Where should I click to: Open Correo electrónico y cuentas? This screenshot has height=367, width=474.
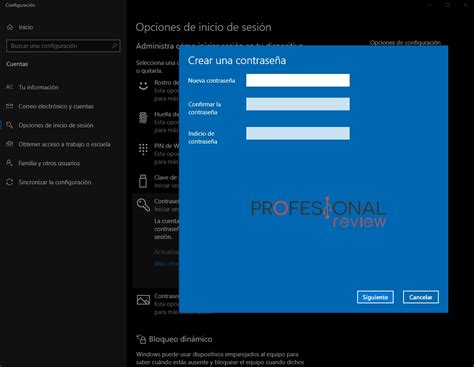coord(56,106)
